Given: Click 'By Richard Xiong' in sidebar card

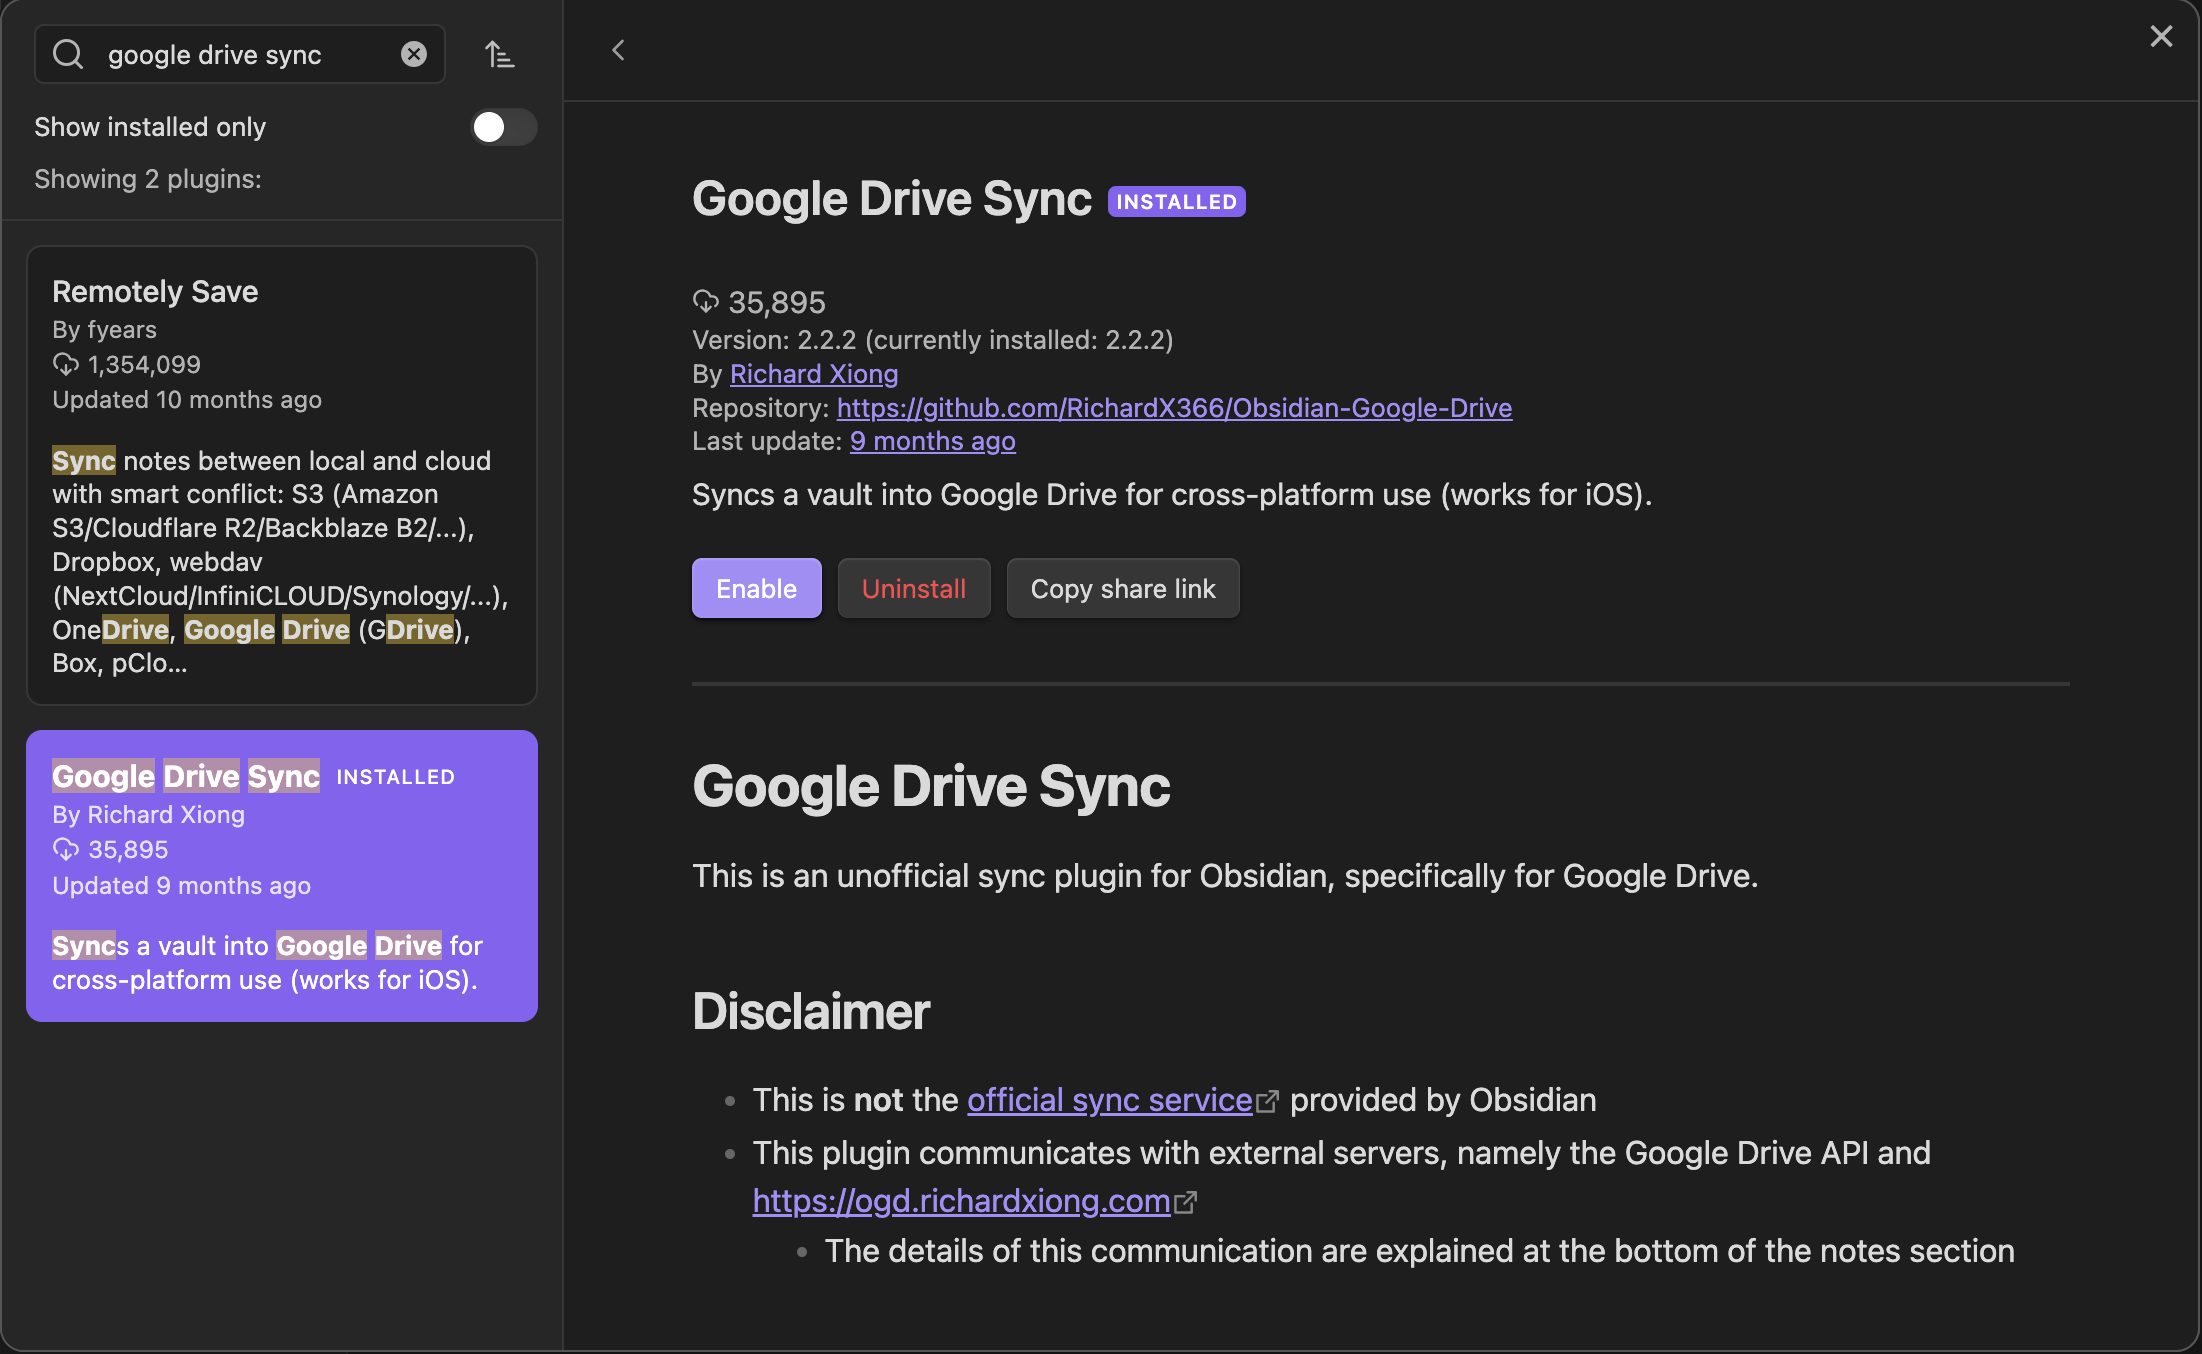Looking at the screenshot, I should tap(149, 815).
